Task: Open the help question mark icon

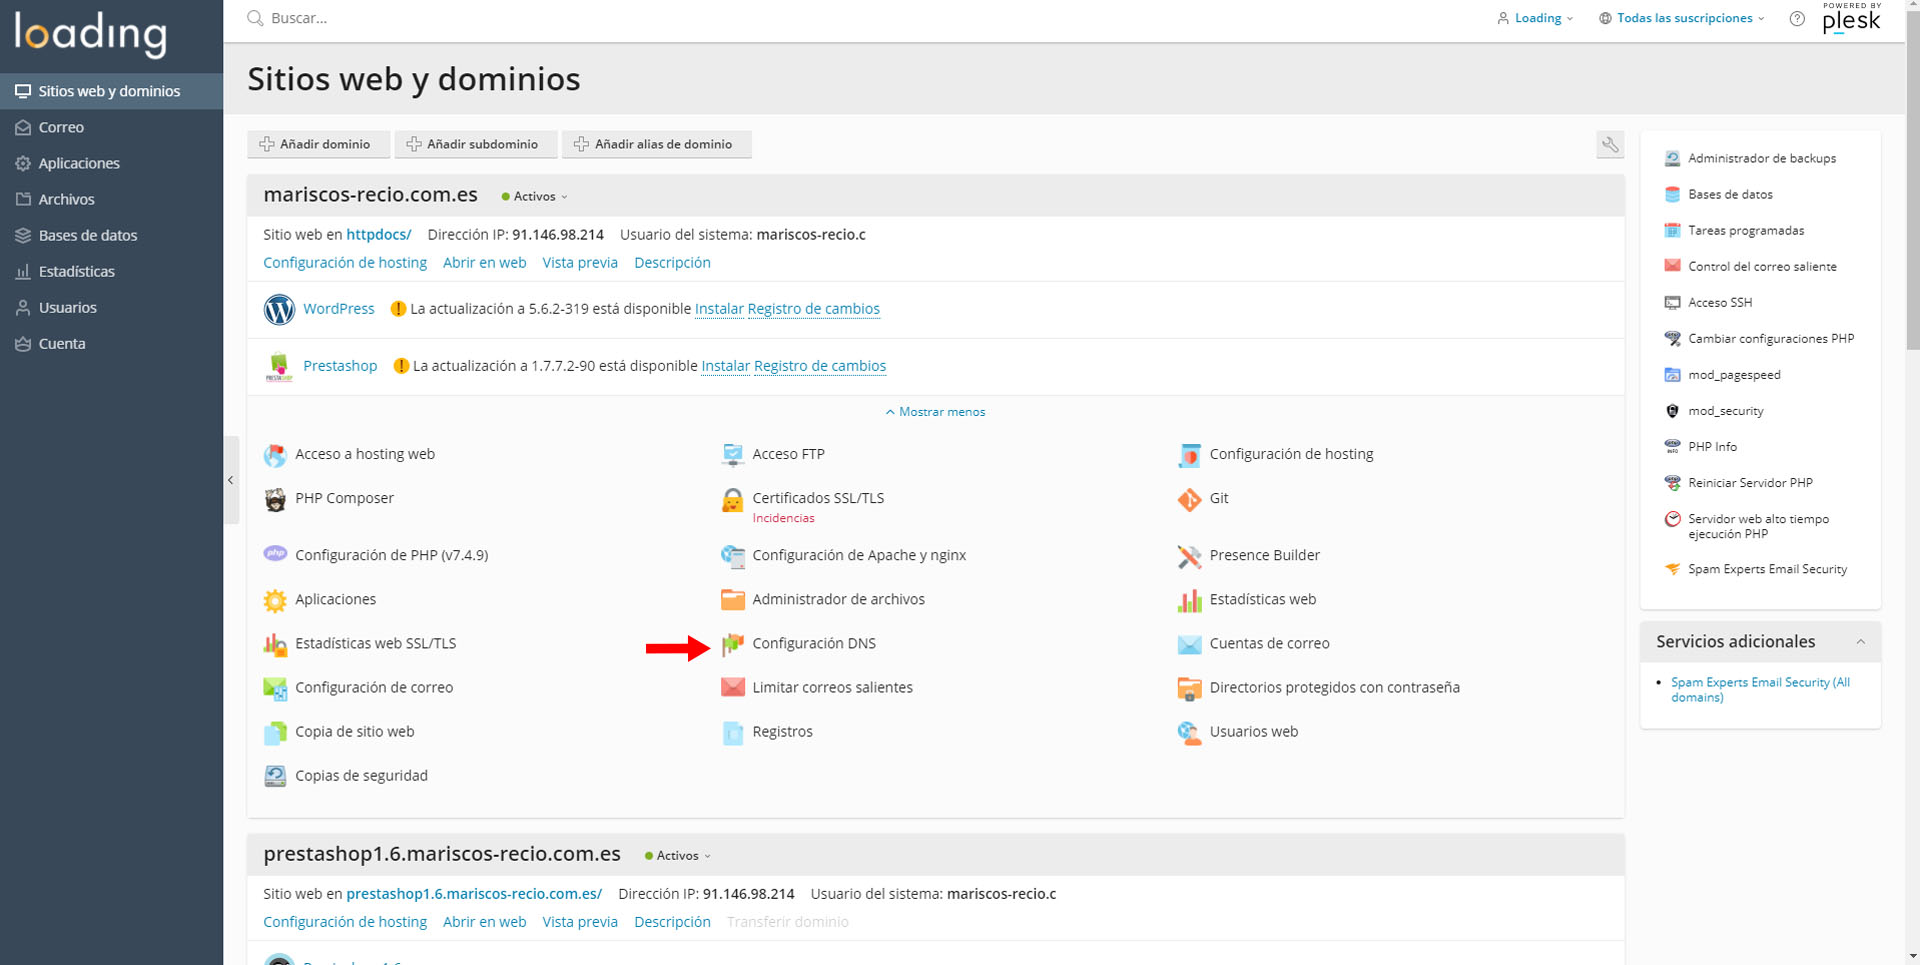Action: coord(1797,19)
